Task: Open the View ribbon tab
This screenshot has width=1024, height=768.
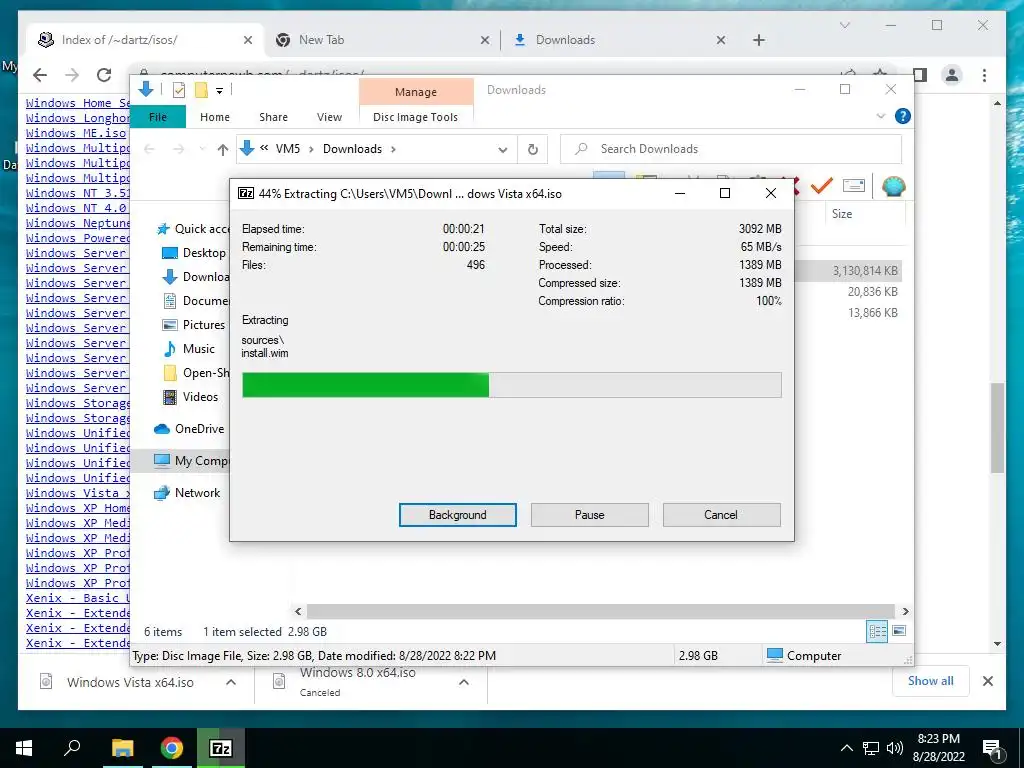Action: (x=329, y=117)
